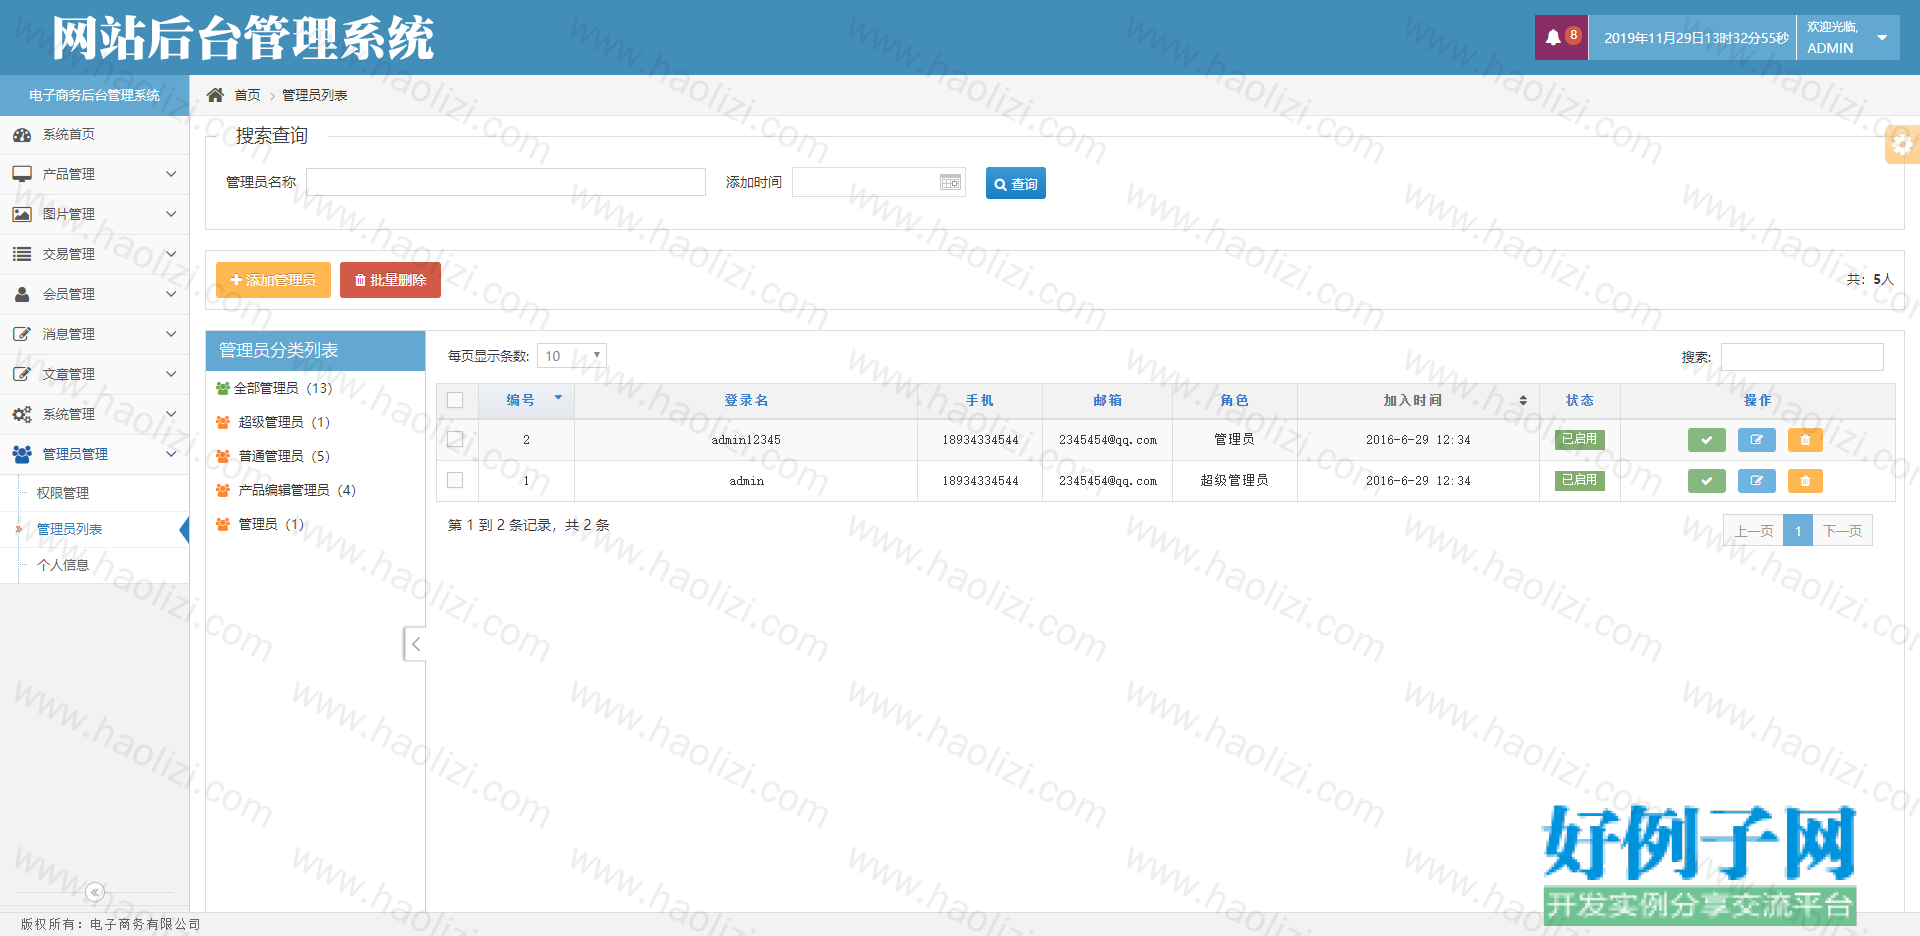Screen dimensions: 1920x936
Task: Click the green check button for admin12345
Action: click(1707, 440)
